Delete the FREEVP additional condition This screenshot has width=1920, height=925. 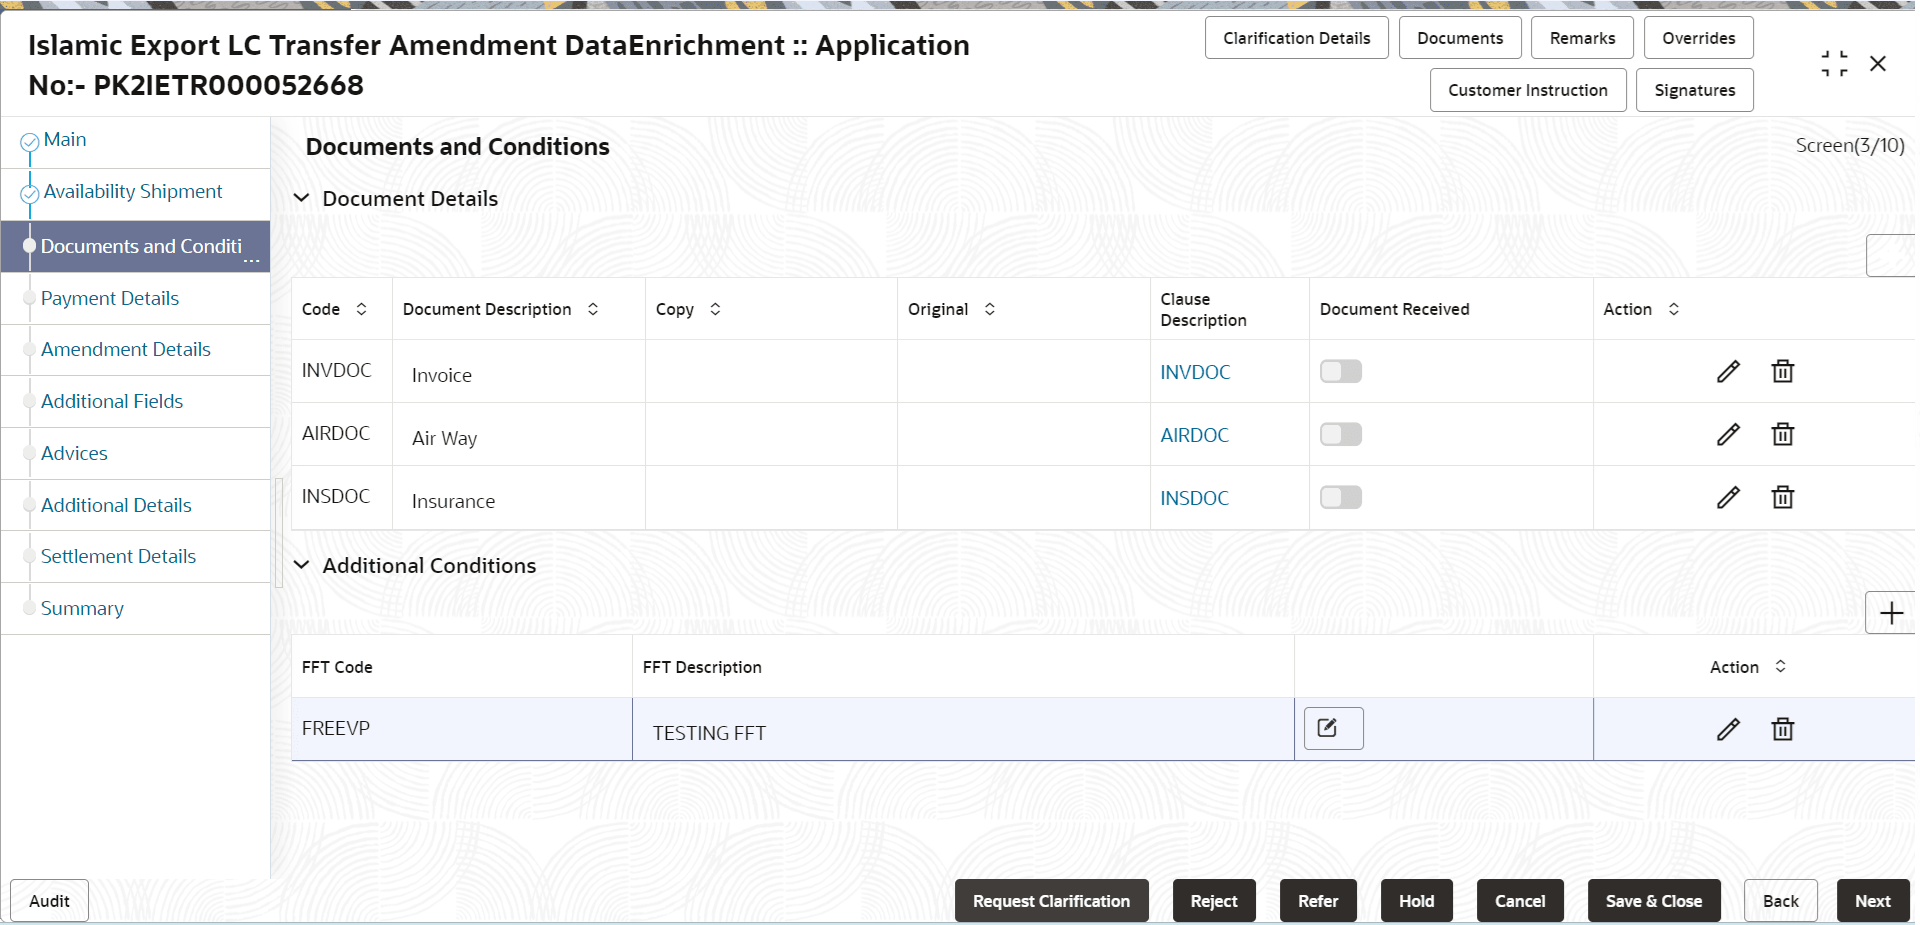point(1783,729)
